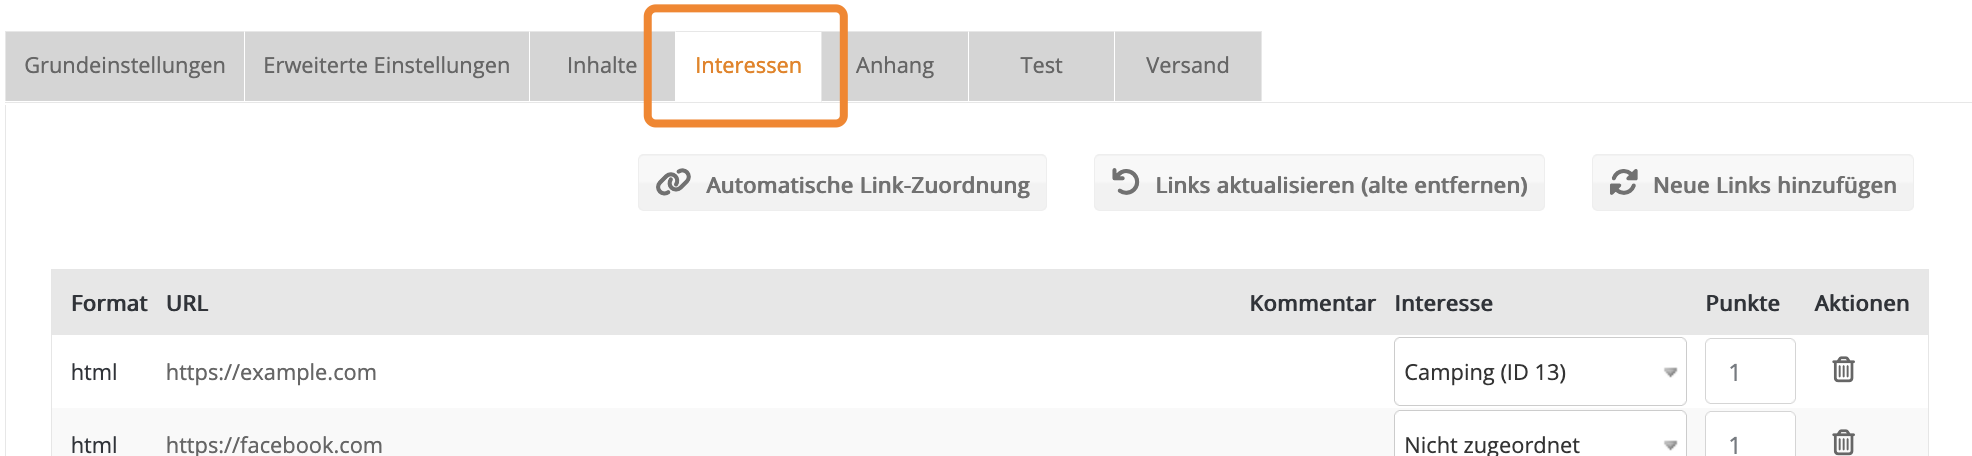The height and width of the screenshot is (456, 1972).
Task: Open the Erweiterte Einstellungen tab
Action: pos(386,66)
